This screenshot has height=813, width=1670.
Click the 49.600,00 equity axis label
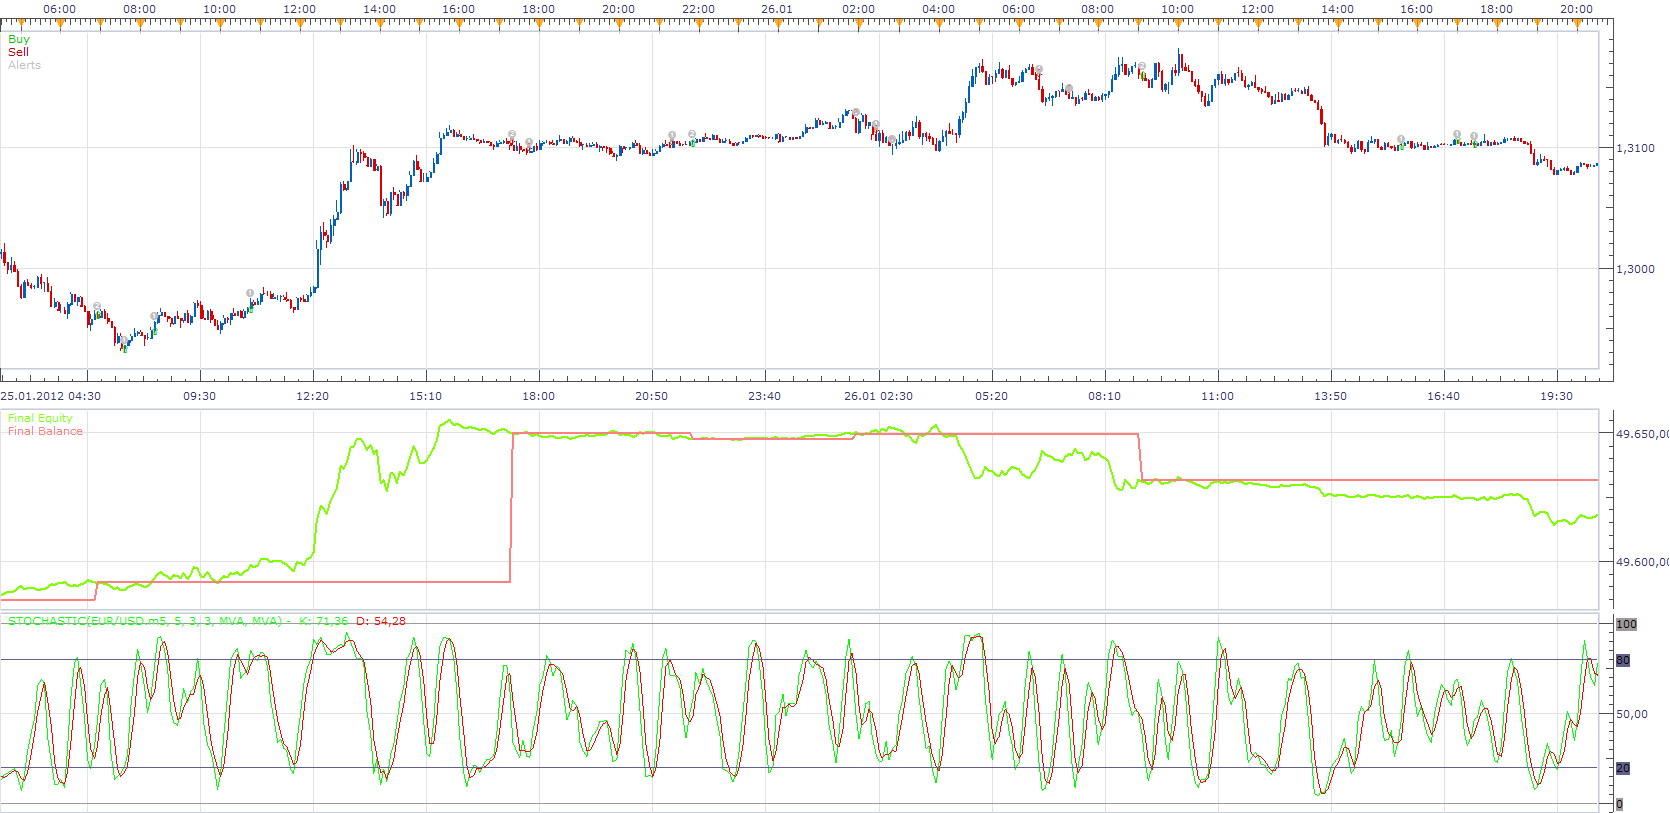coord(1642,562)
